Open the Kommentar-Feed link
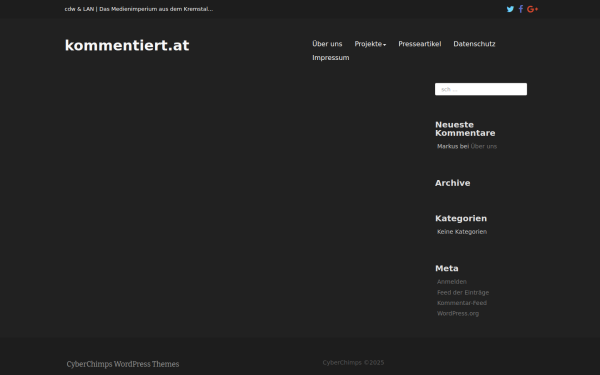Image resolution: width=600 pixels, height=375 pixels. (462, 303)
